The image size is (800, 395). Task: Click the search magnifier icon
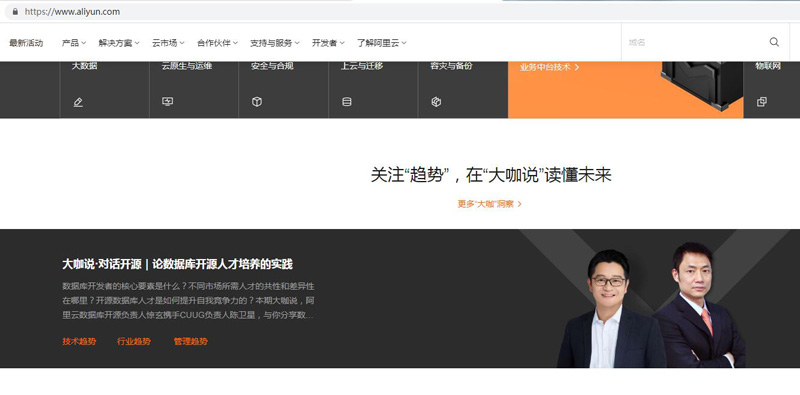click(774, 42)
